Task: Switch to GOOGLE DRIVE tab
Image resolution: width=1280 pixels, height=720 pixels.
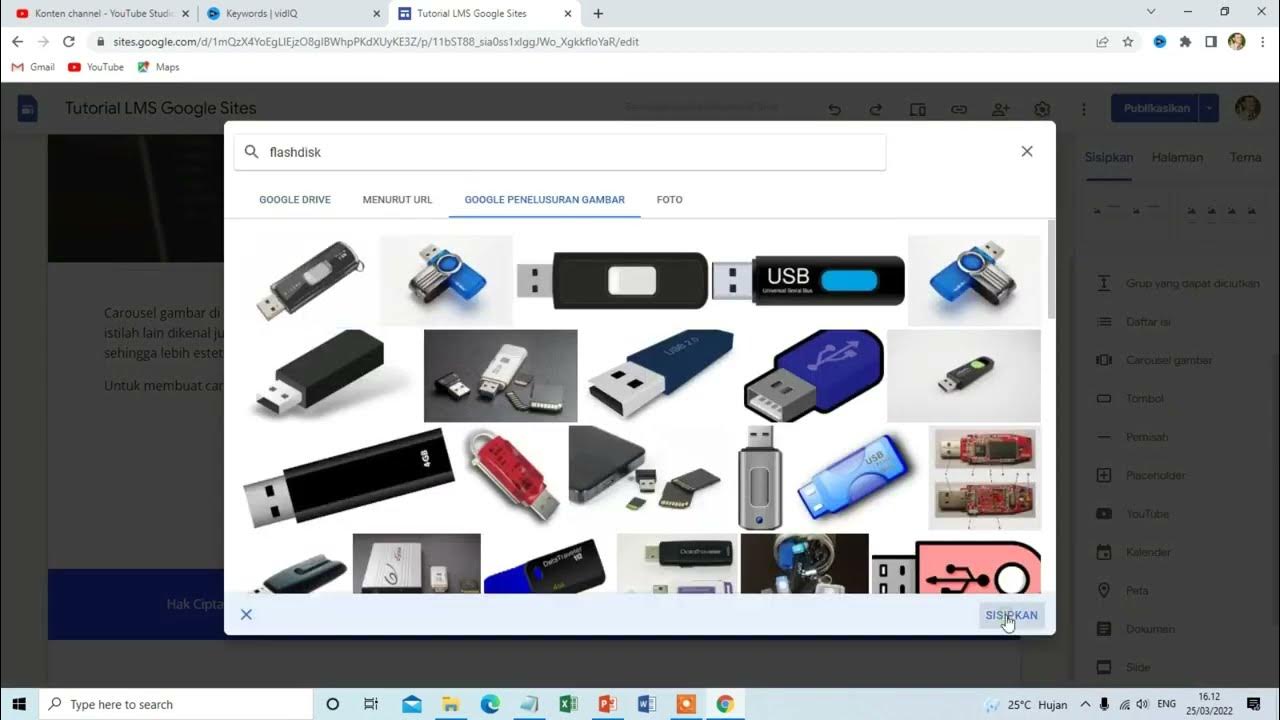Action: [x=295, y=200]
